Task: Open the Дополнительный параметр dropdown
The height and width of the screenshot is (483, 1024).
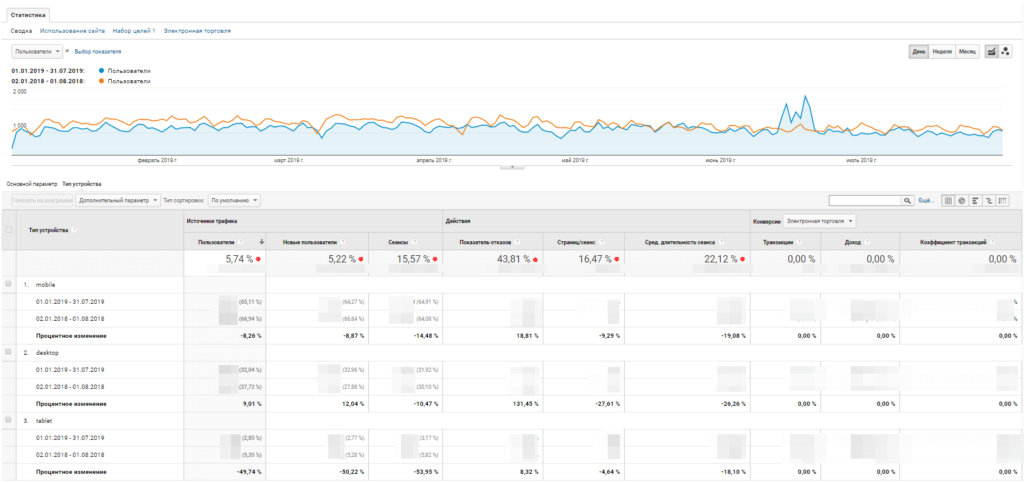Action: click(x=118, y=200)
